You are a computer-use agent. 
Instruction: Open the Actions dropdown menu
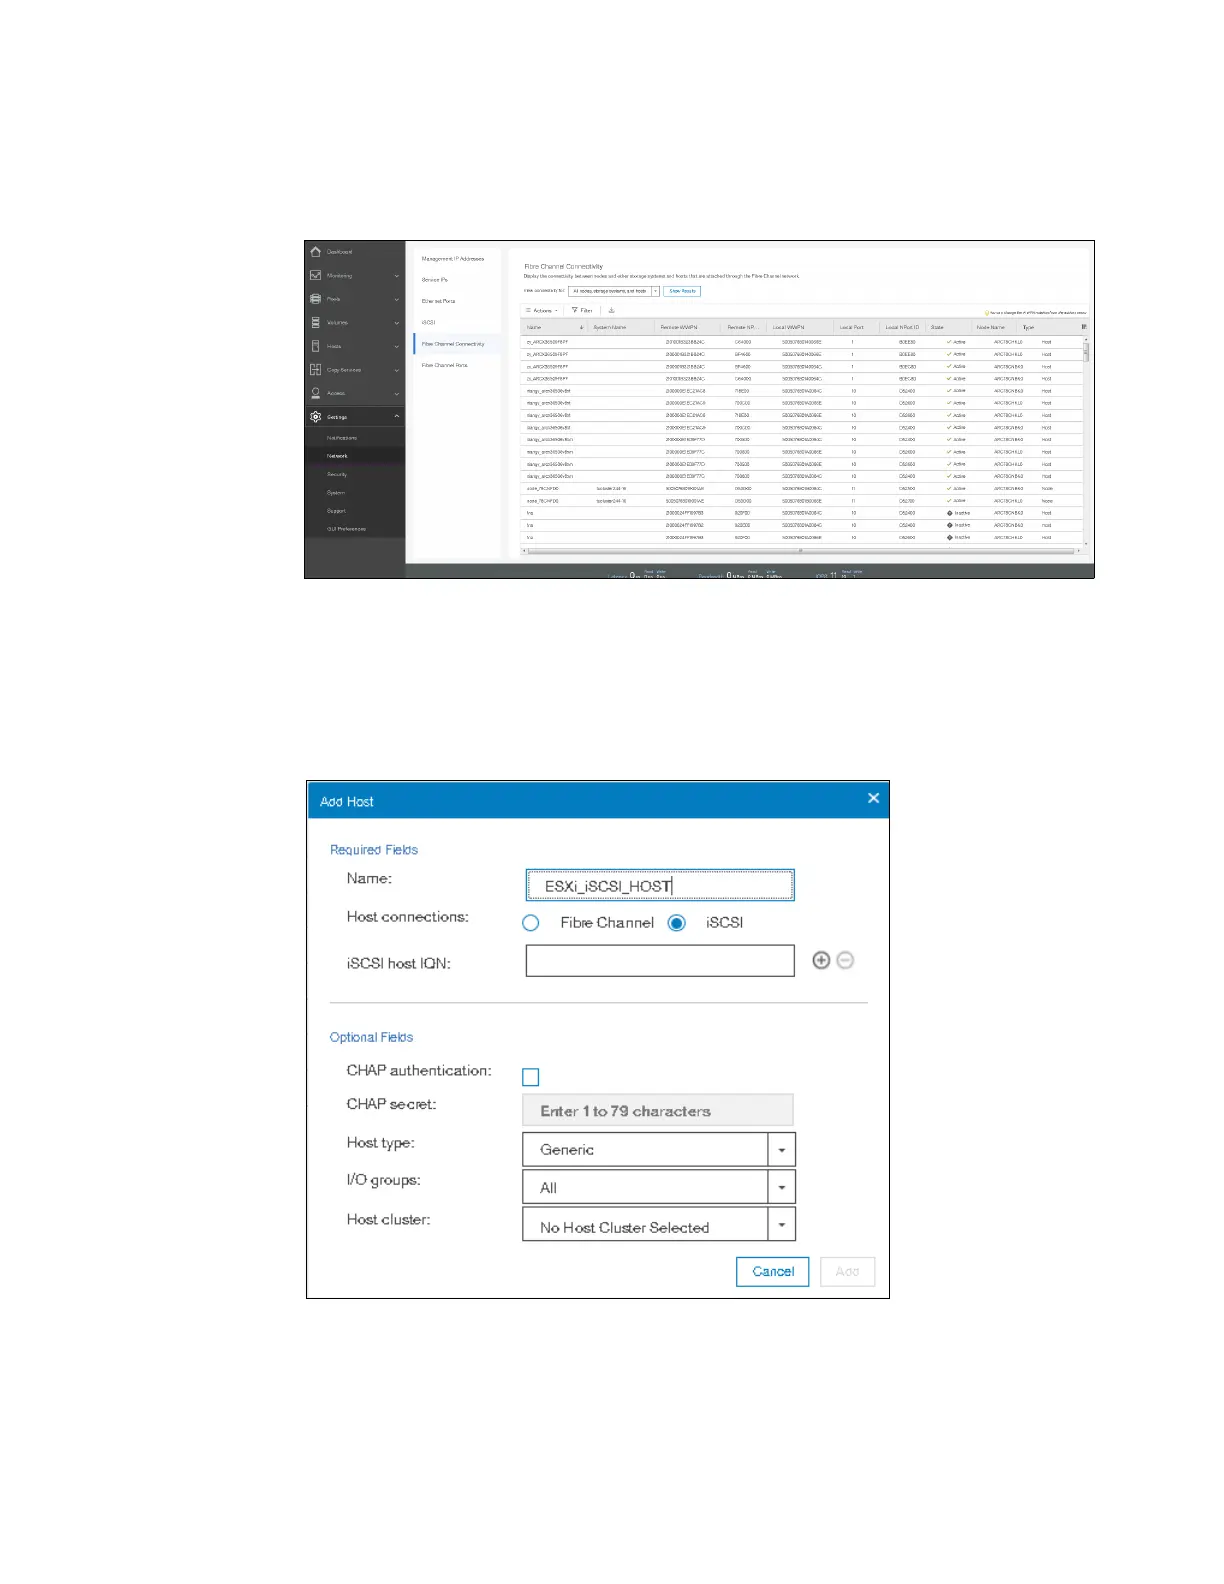542,310
